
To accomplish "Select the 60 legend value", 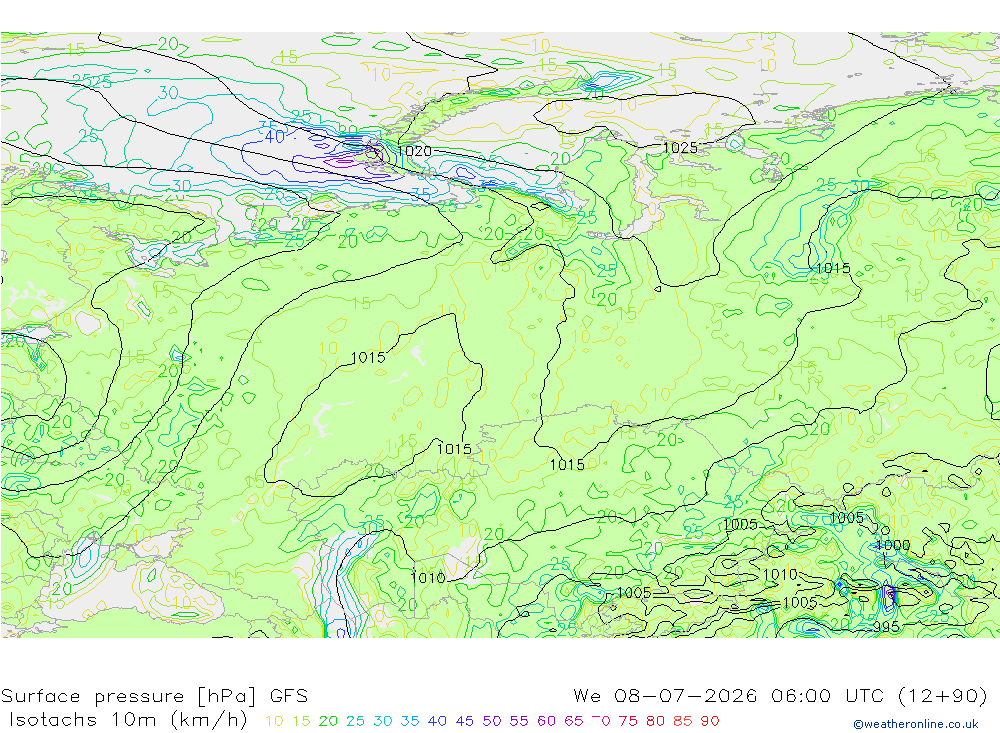I will (x=546, y=721).
